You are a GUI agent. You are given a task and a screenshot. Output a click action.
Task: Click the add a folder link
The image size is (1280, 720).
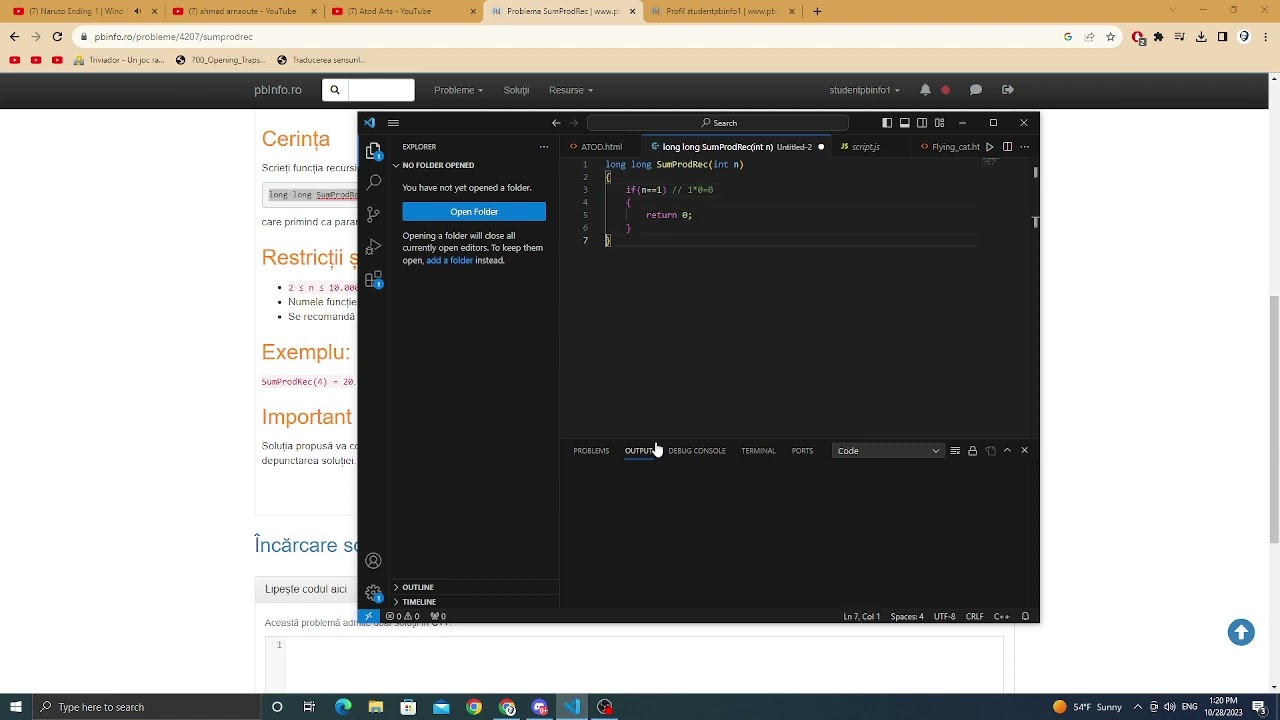(x=449, y=260)
